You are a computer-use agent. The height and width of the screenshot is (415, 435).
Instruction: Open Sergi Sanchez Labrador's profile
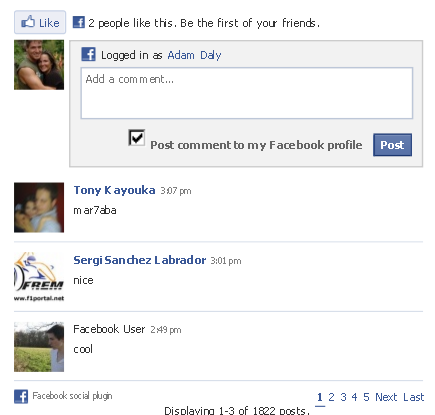(x=140, y=260)
